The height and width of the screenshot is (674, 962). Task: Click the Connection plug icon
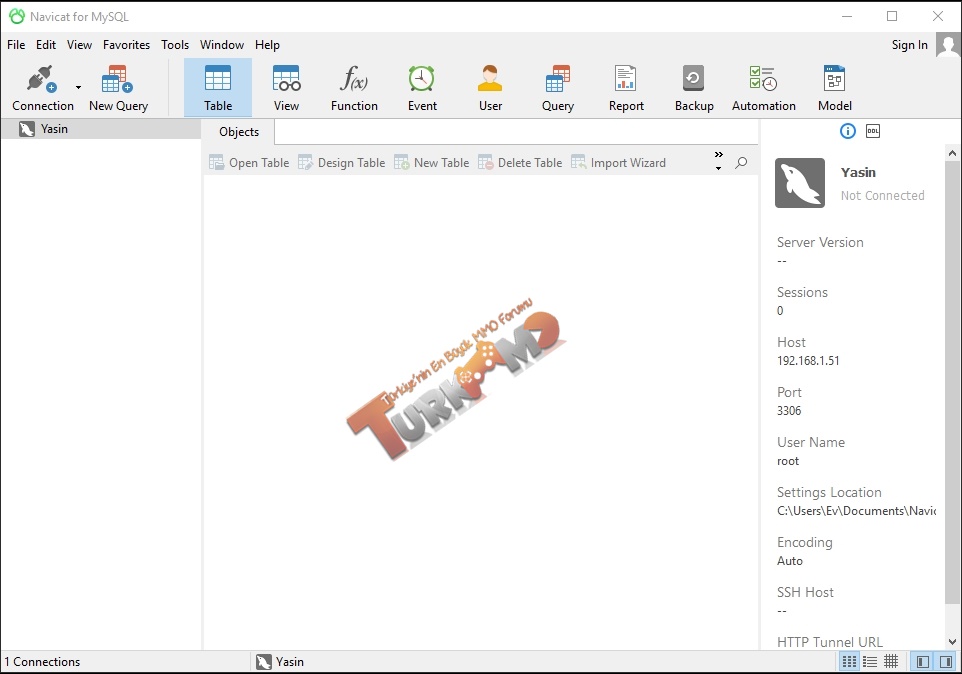click(x=42, y=79)
